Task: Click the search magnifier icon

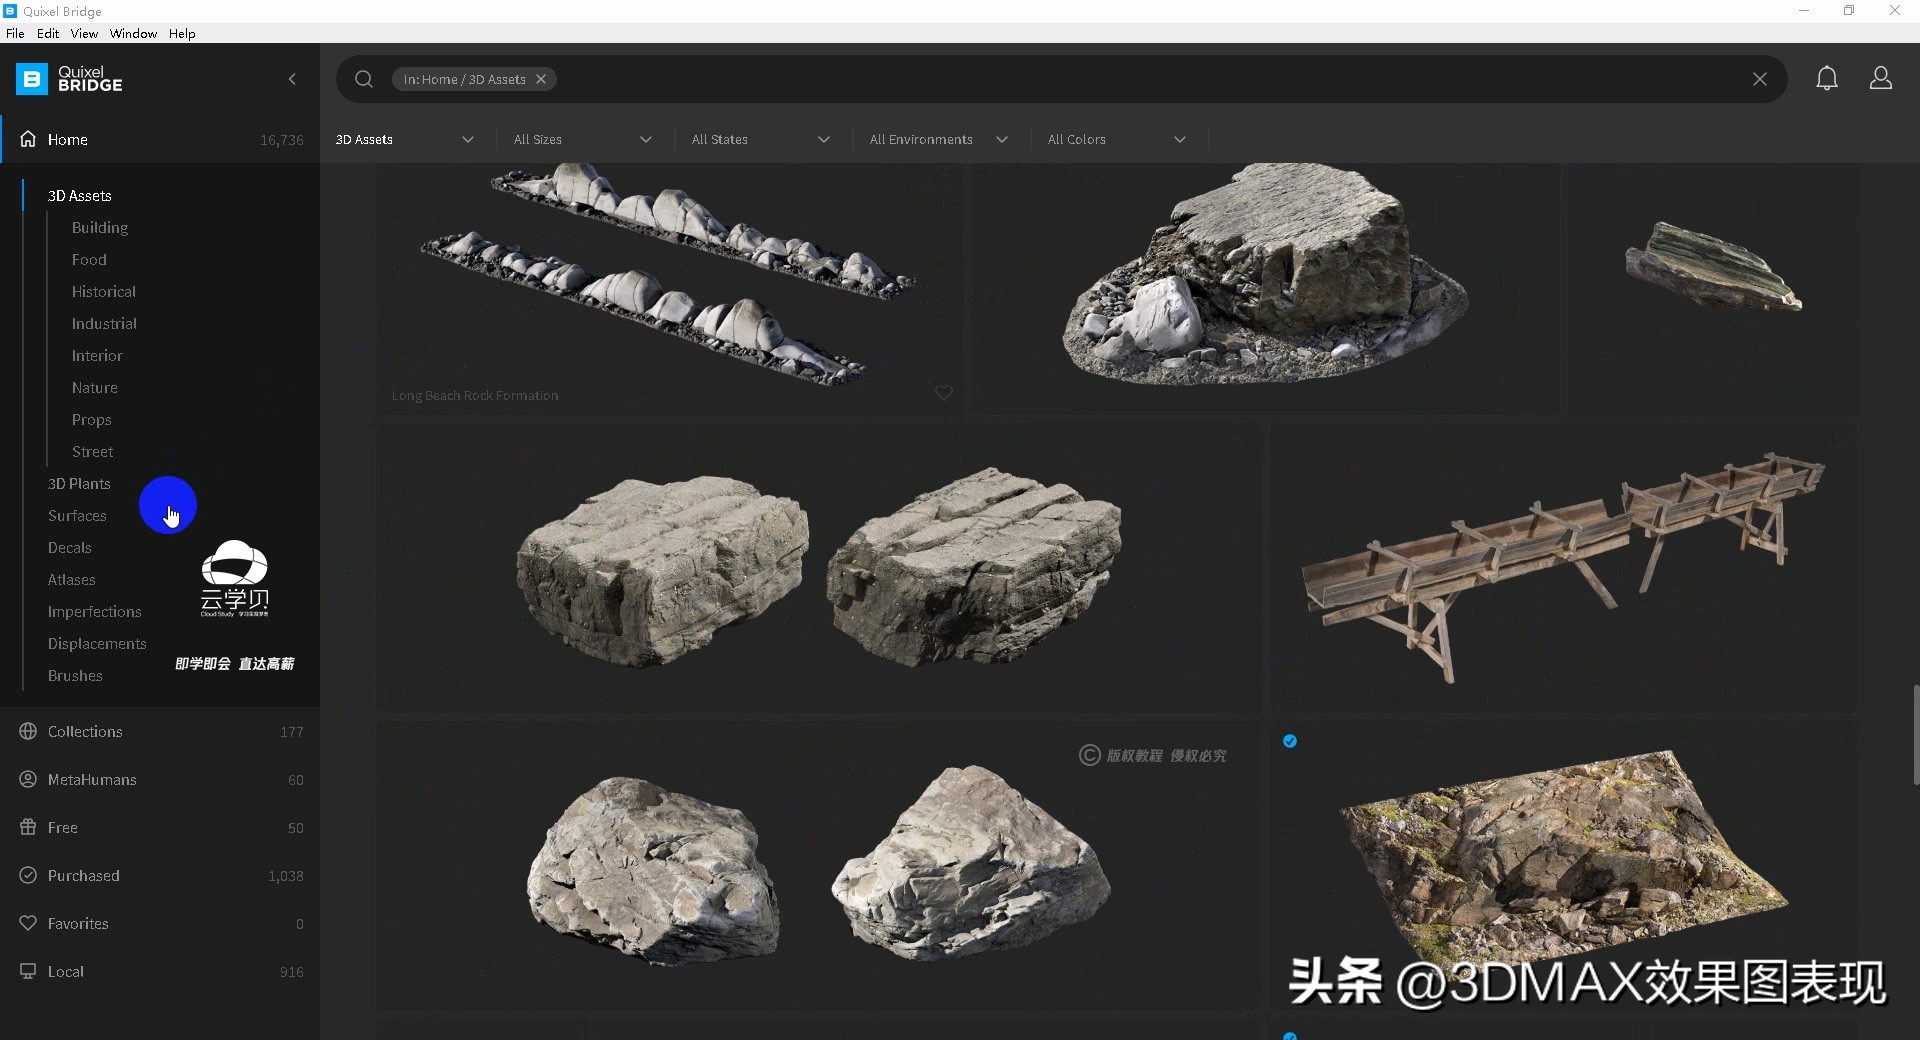Action: tap(364, 79)
